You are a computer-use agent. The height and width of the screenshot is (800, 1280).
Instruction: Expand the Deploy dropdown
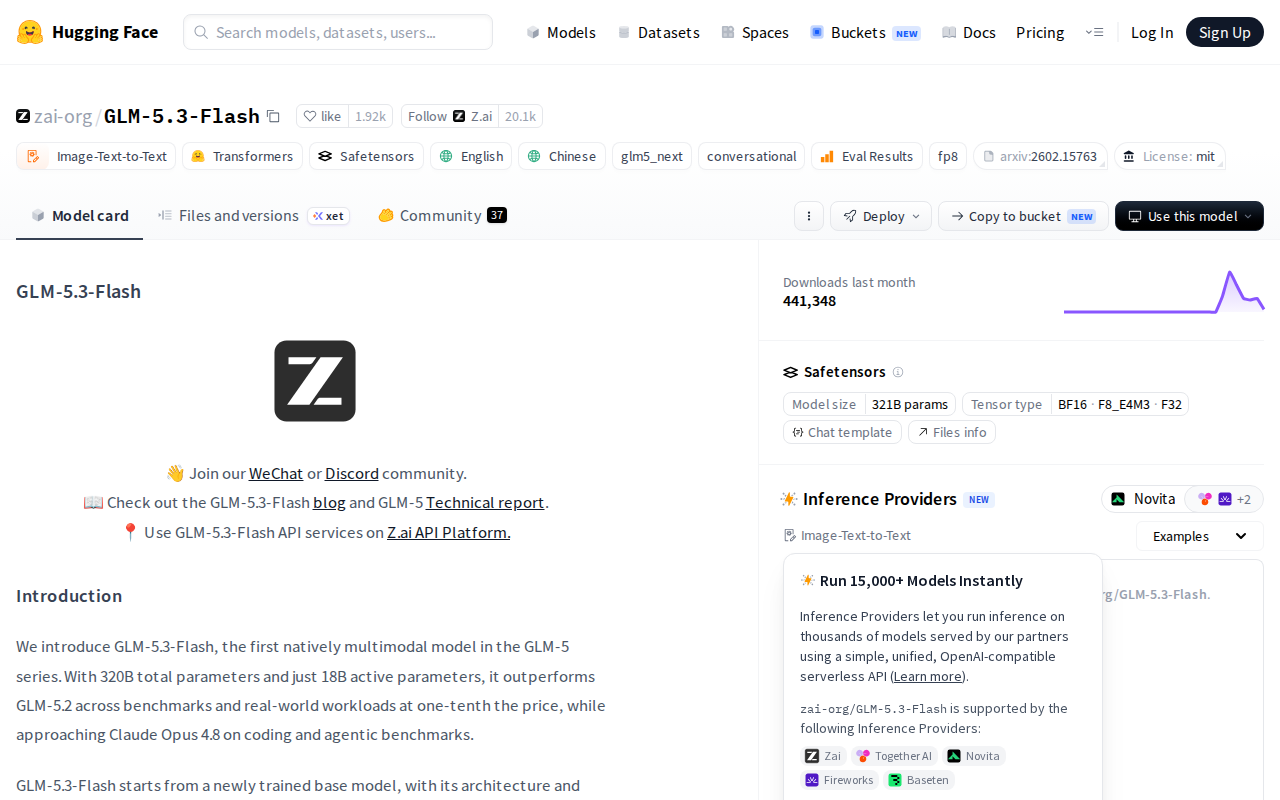point(881,216)
